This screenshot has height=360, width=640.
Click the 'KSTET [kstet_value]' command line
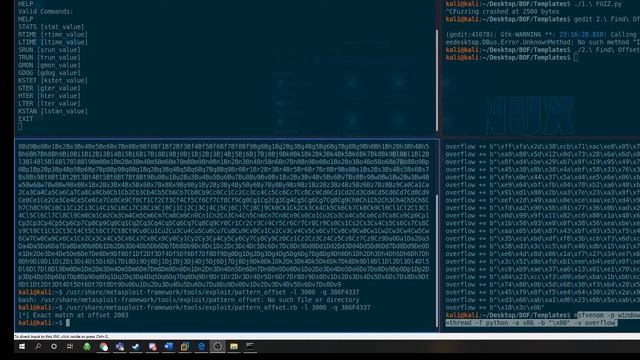point(53,80)
